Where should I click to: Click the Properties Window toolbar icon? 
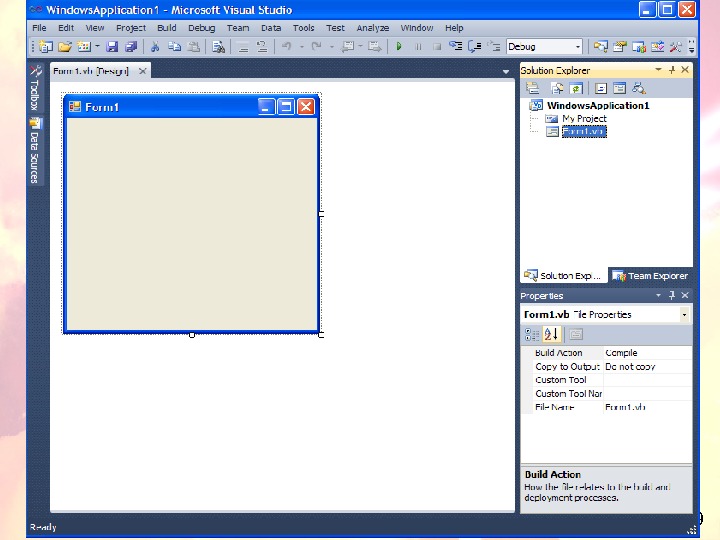click(x=619, y=46)
